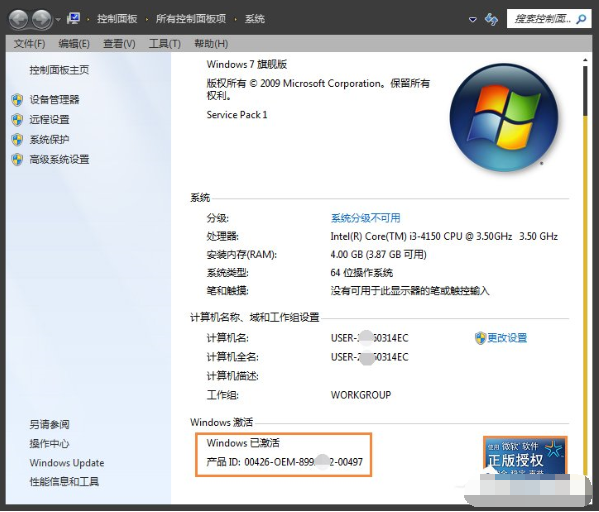This screenshot has height=512, width=599.
Task: Click shield icon beside 设备管理器
Action: click(x=17, y=100)
